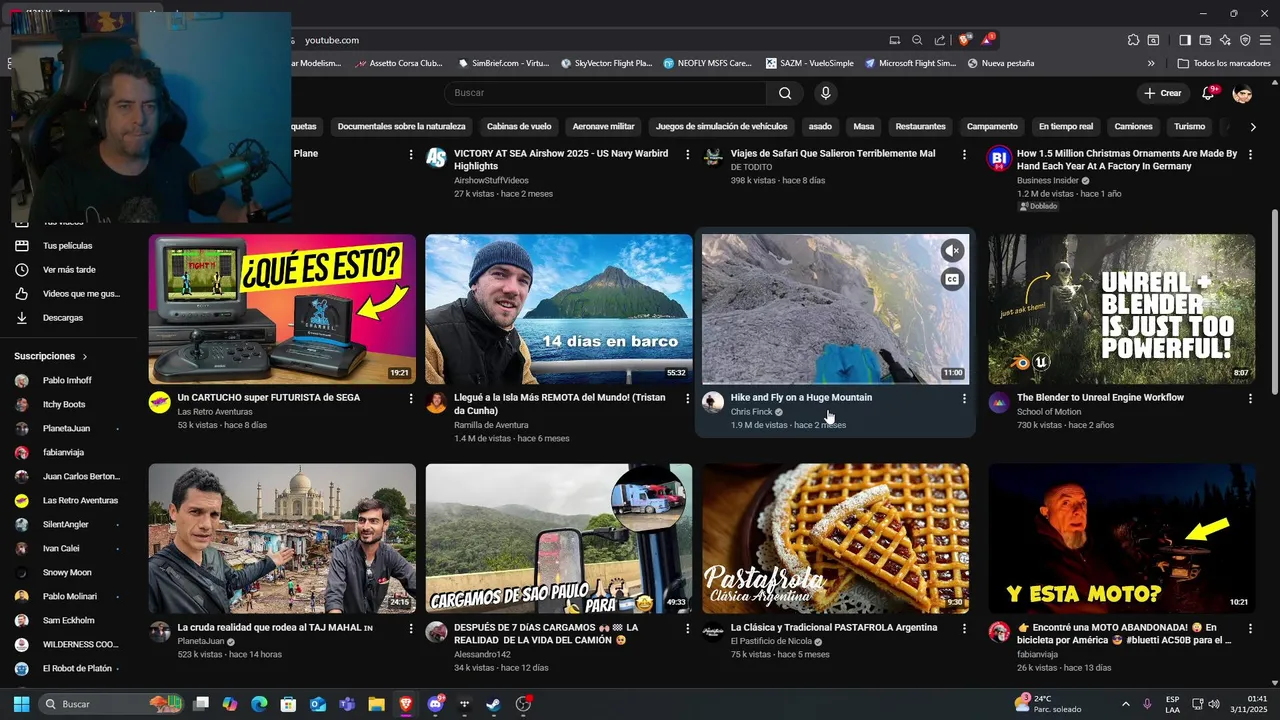Open Unreal + Blender video thumbnail
Screen dimensions: 1280x720
(1121, 309)
